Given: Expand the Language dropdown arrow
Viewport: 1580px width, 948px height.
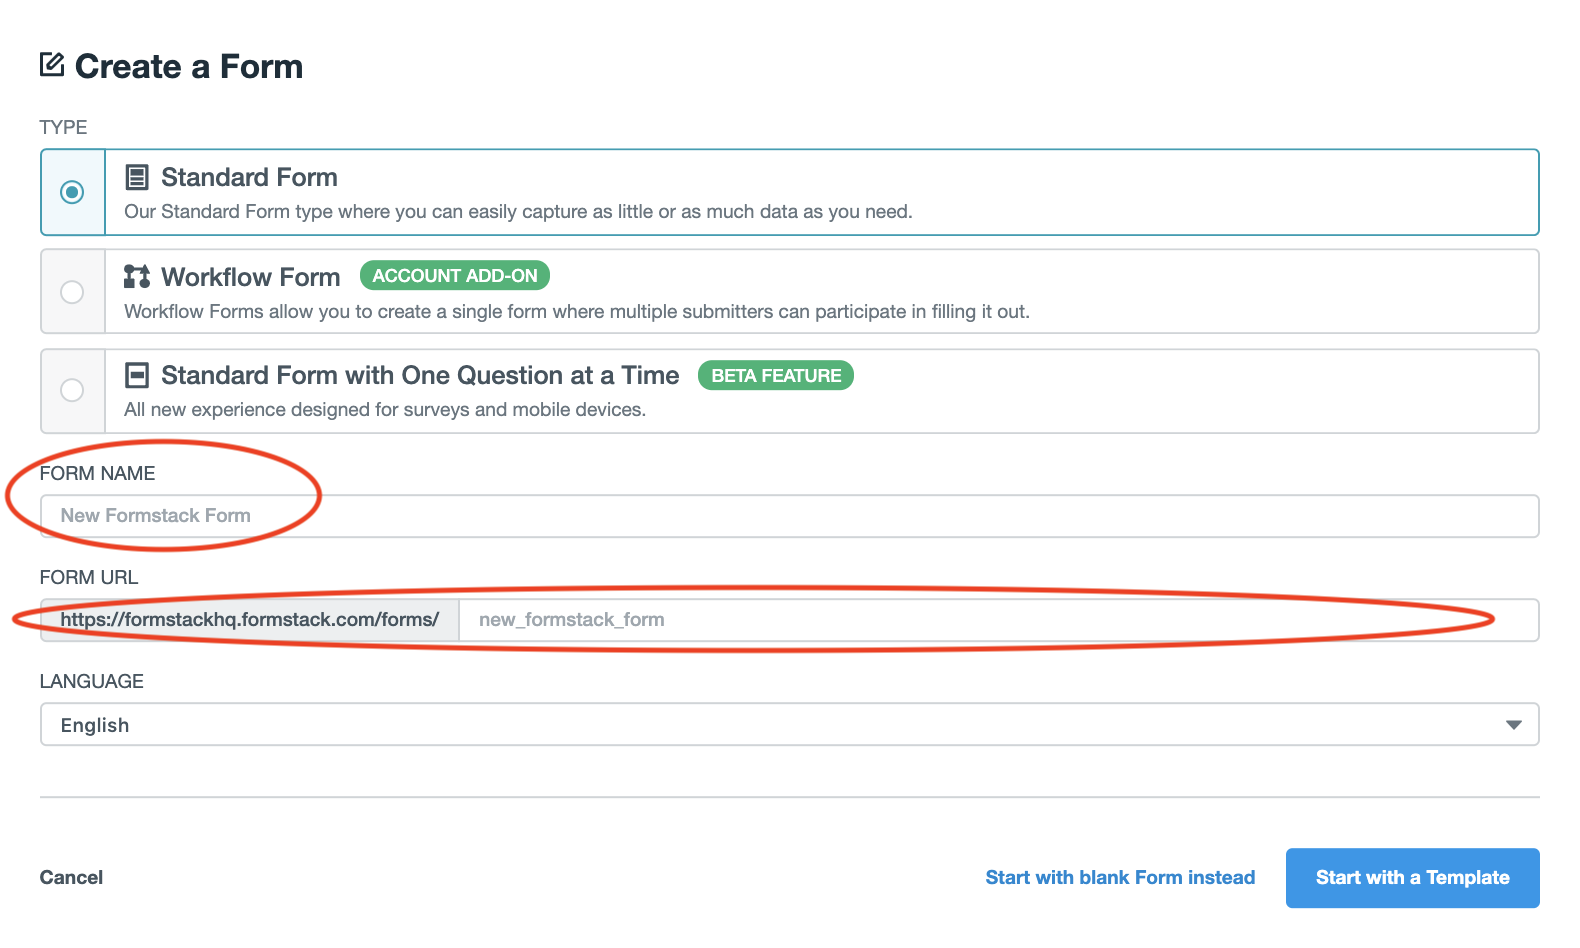Looking at the screenshot, I should pyautogui.click(x=1513, y=725).
